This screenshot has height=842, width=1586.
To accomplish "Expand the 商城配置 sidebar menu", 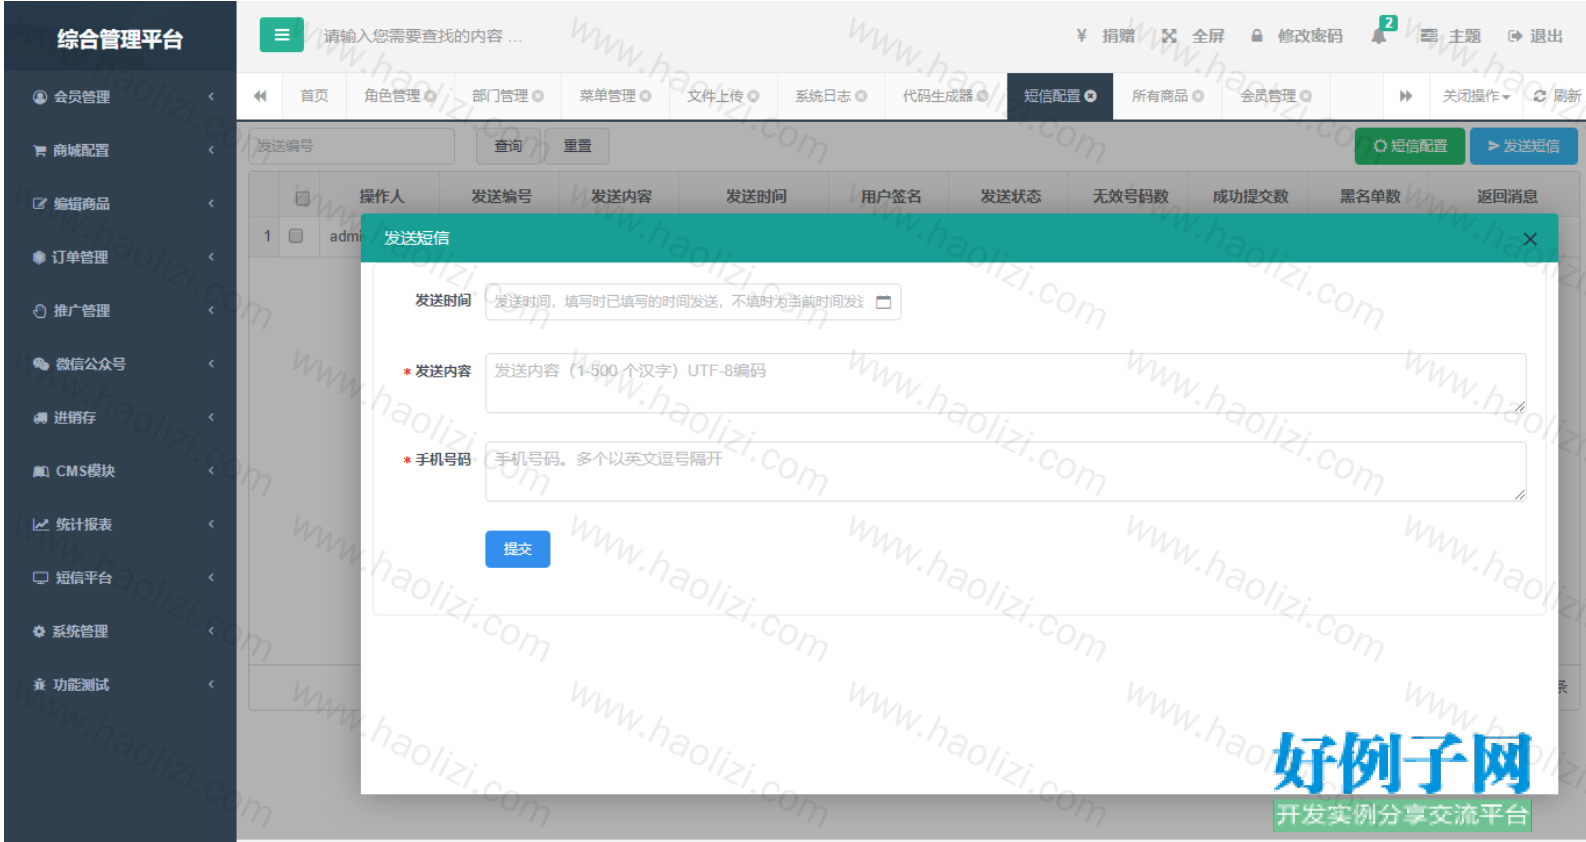I will click(120, 150).
